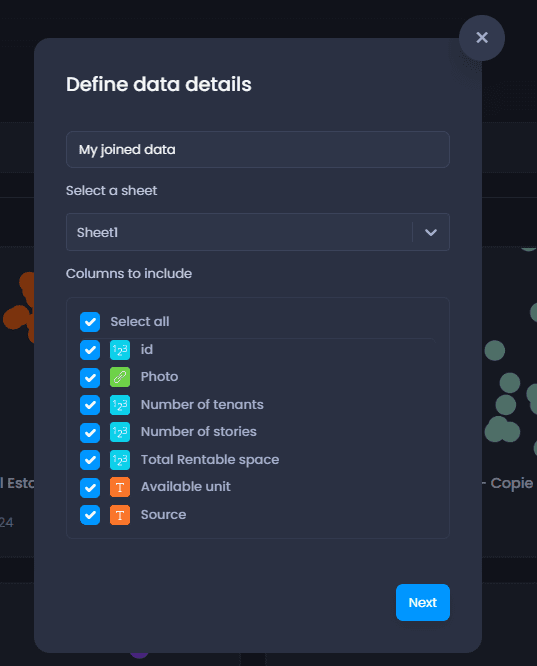Uncheck the Source column checkbox
The height and width of the screenshot is (666, 537).
[x=90, y=515]
